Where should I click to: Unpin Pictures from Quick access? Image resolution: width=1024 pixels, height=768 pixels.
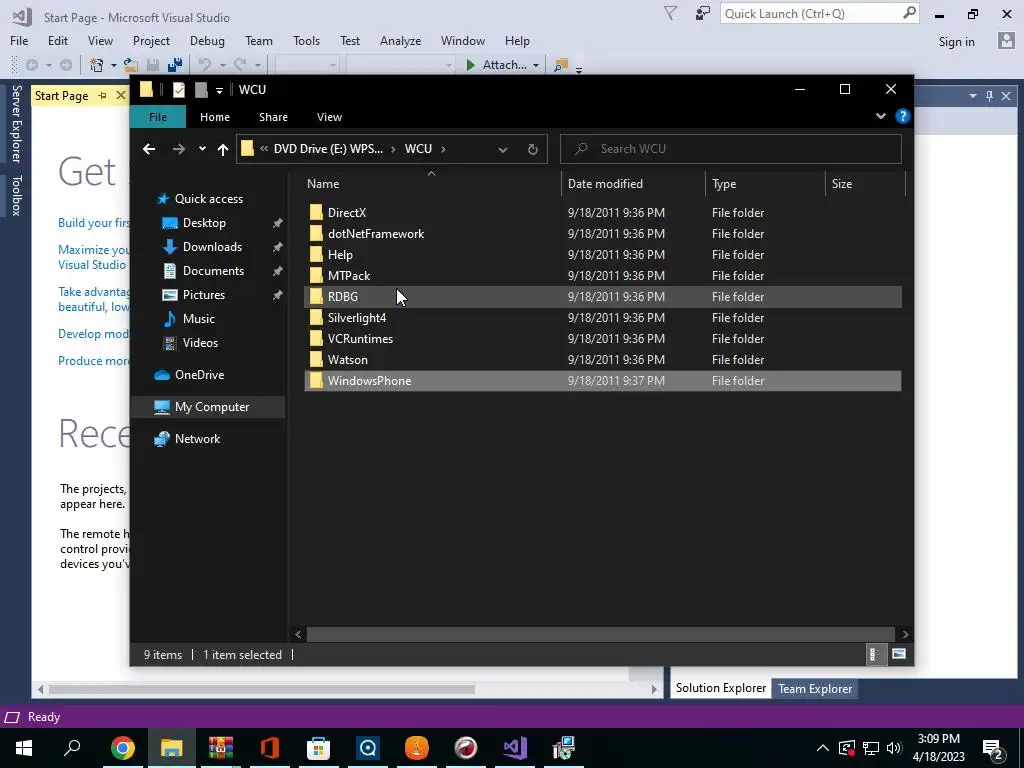[x=278, y=295]
